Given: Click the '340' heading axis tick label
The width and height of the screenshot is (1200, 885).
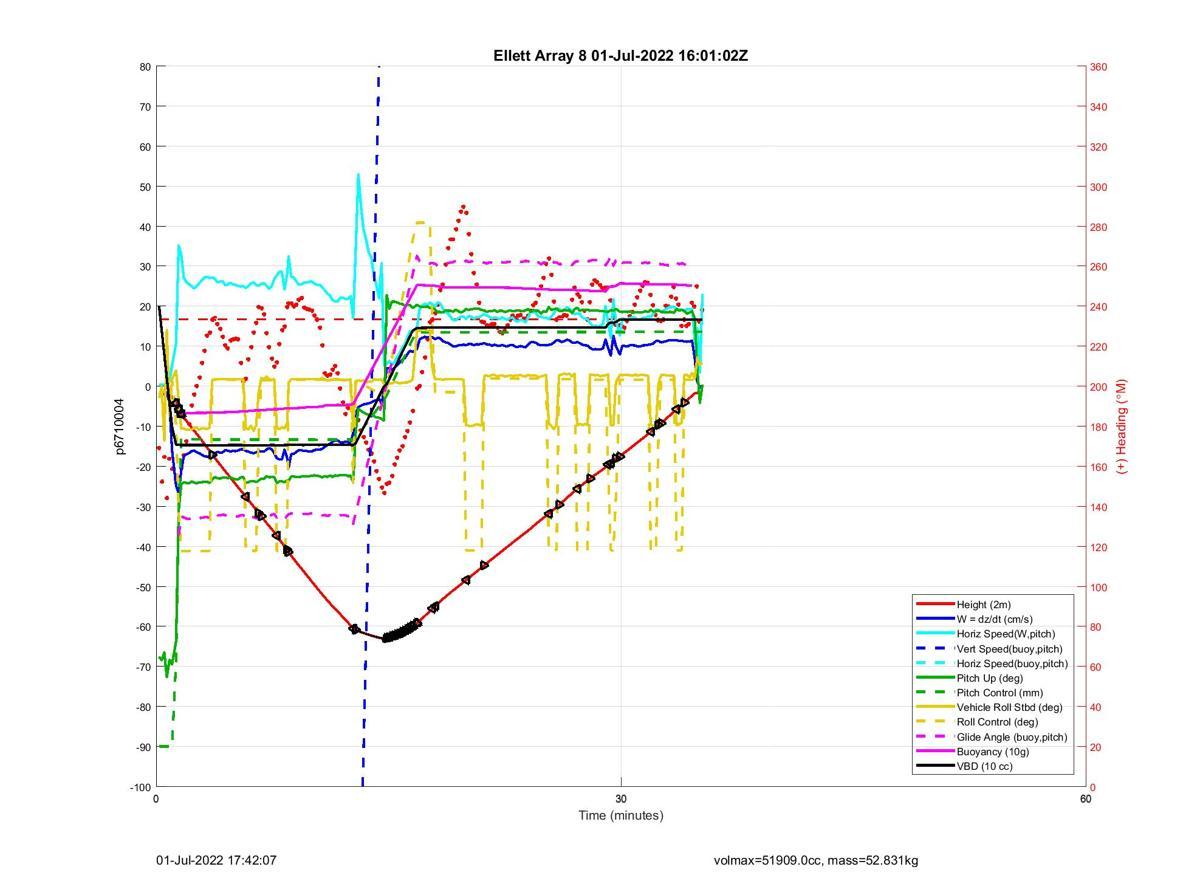Looking at the screenshot, I should click(1098, 107).
